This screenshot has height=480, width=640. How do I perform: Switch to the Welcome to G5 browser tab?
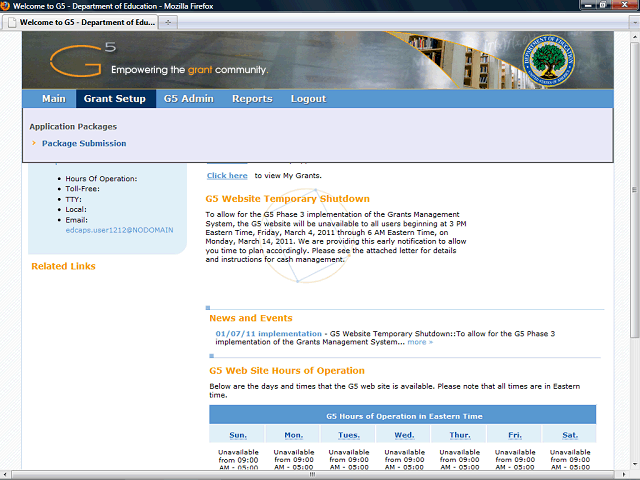[x=82, y=21]
